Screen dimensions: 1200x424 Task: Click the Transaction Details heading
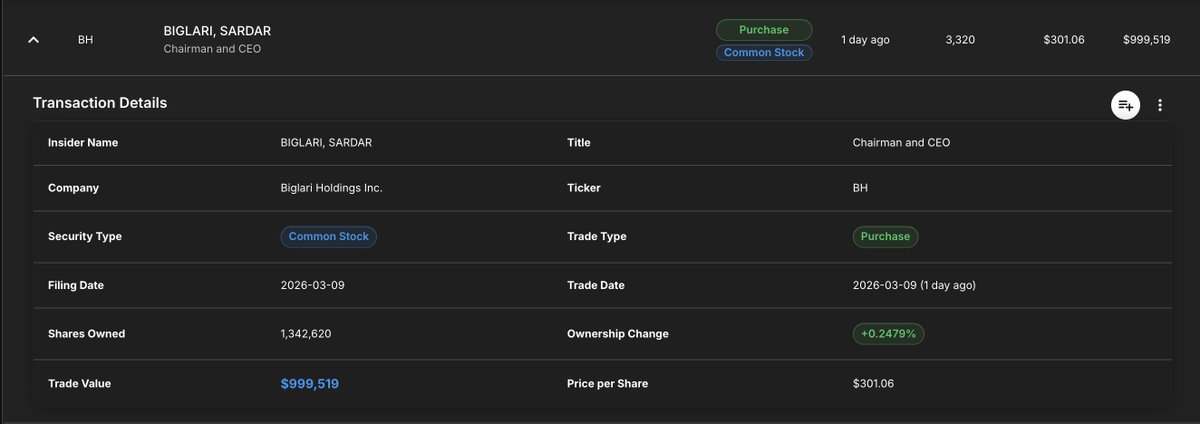tap(100, 103)
